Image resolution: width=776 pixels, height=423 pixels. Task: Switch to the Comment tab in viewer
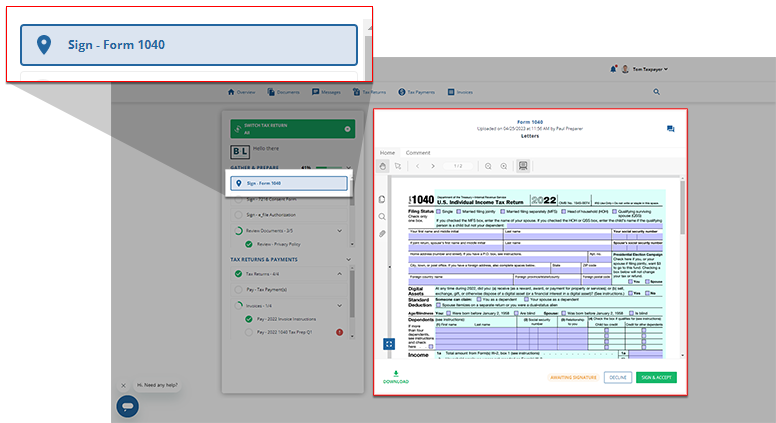pyautogui.click(x=418, y=153)
